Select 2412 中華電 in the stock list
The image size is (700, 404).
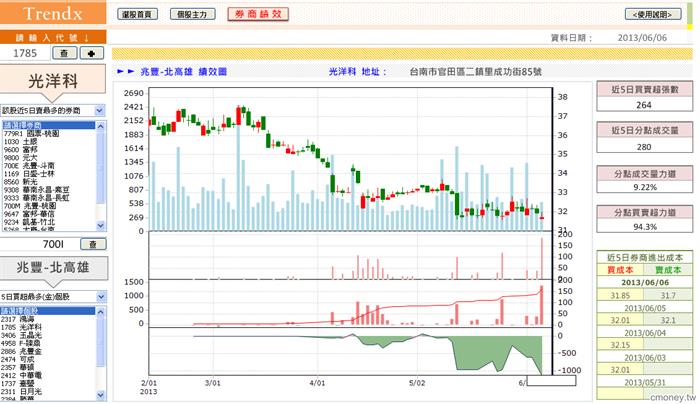pyautogui.click(x=24, y=374)
